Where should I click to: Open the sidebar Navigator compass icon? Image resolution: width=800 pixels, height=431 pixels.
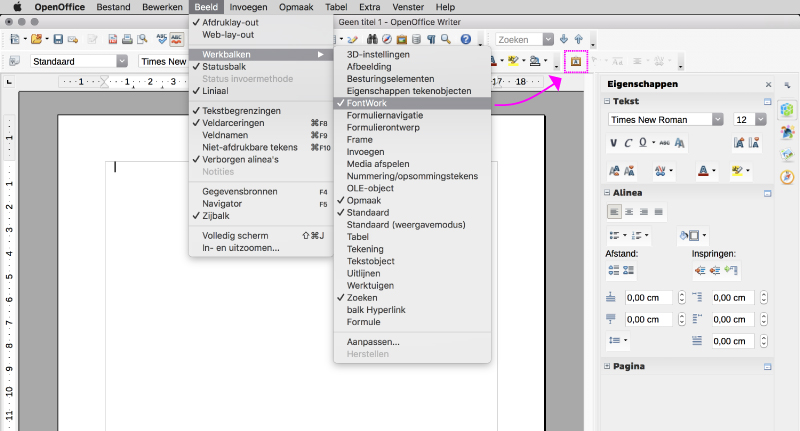pos(787,176)
